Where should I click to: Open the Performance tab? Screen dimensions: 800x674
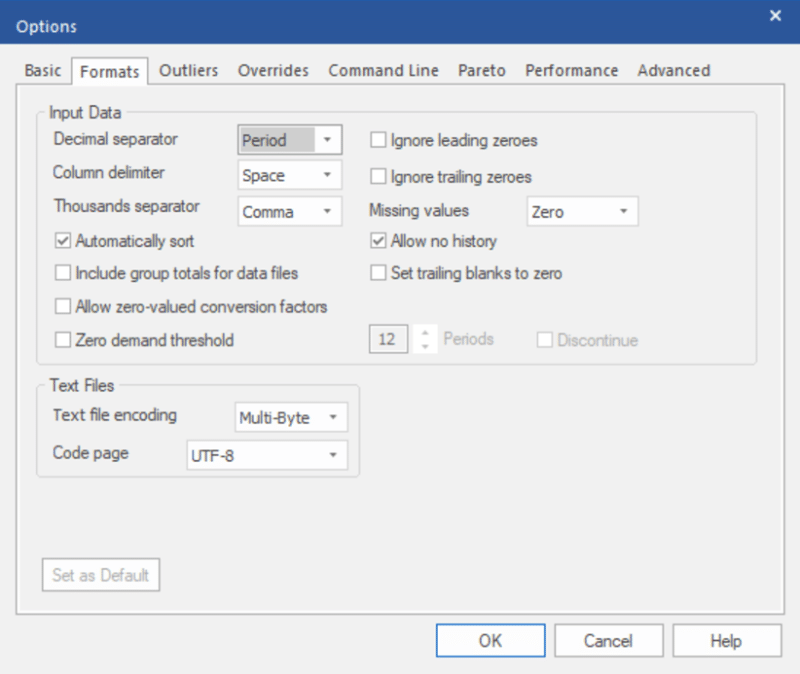[x=572, y=70]
